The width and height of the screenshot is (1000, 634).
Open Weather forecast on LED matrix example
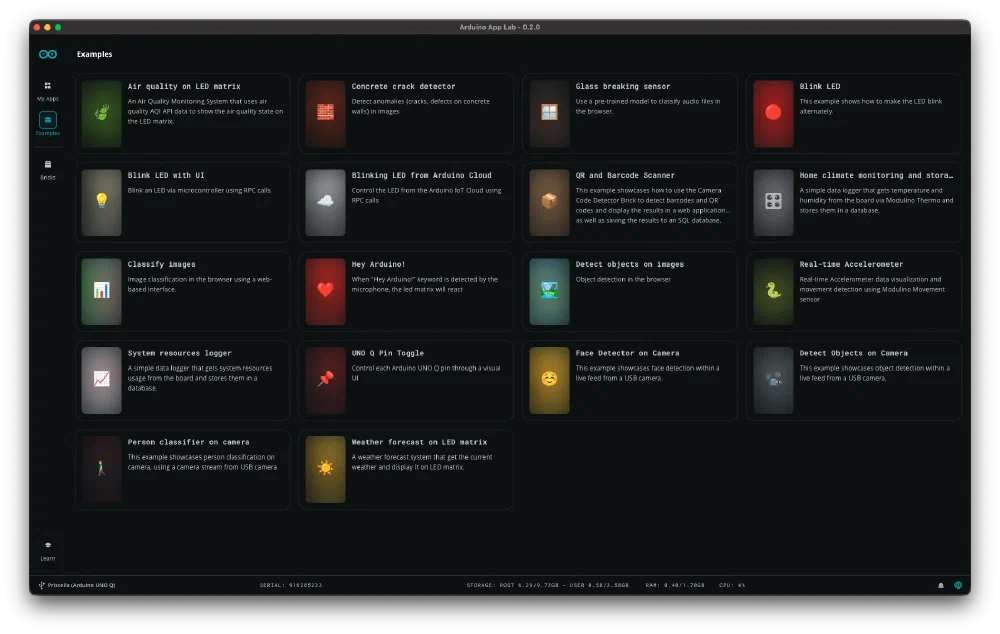[x=406, y=469]
